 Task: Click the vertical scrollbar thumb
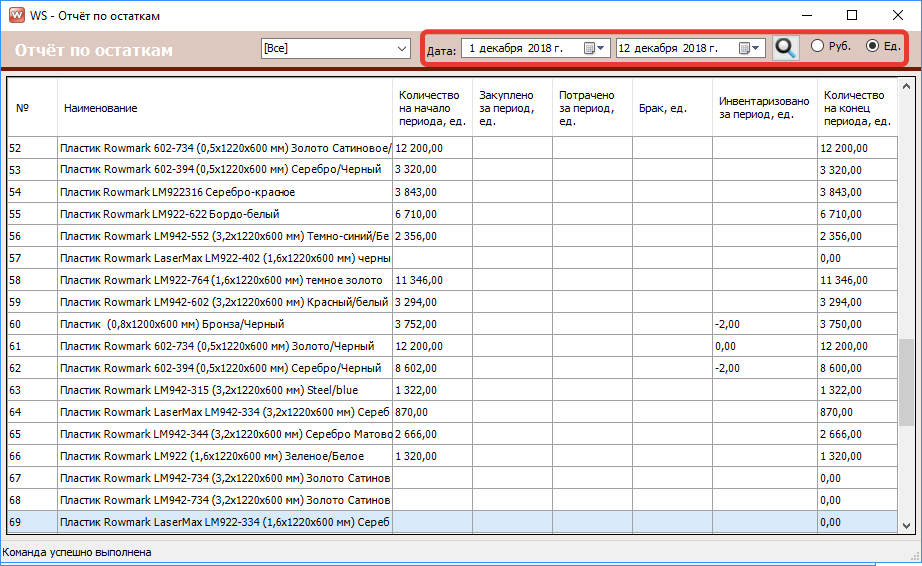tap(906, 382)
